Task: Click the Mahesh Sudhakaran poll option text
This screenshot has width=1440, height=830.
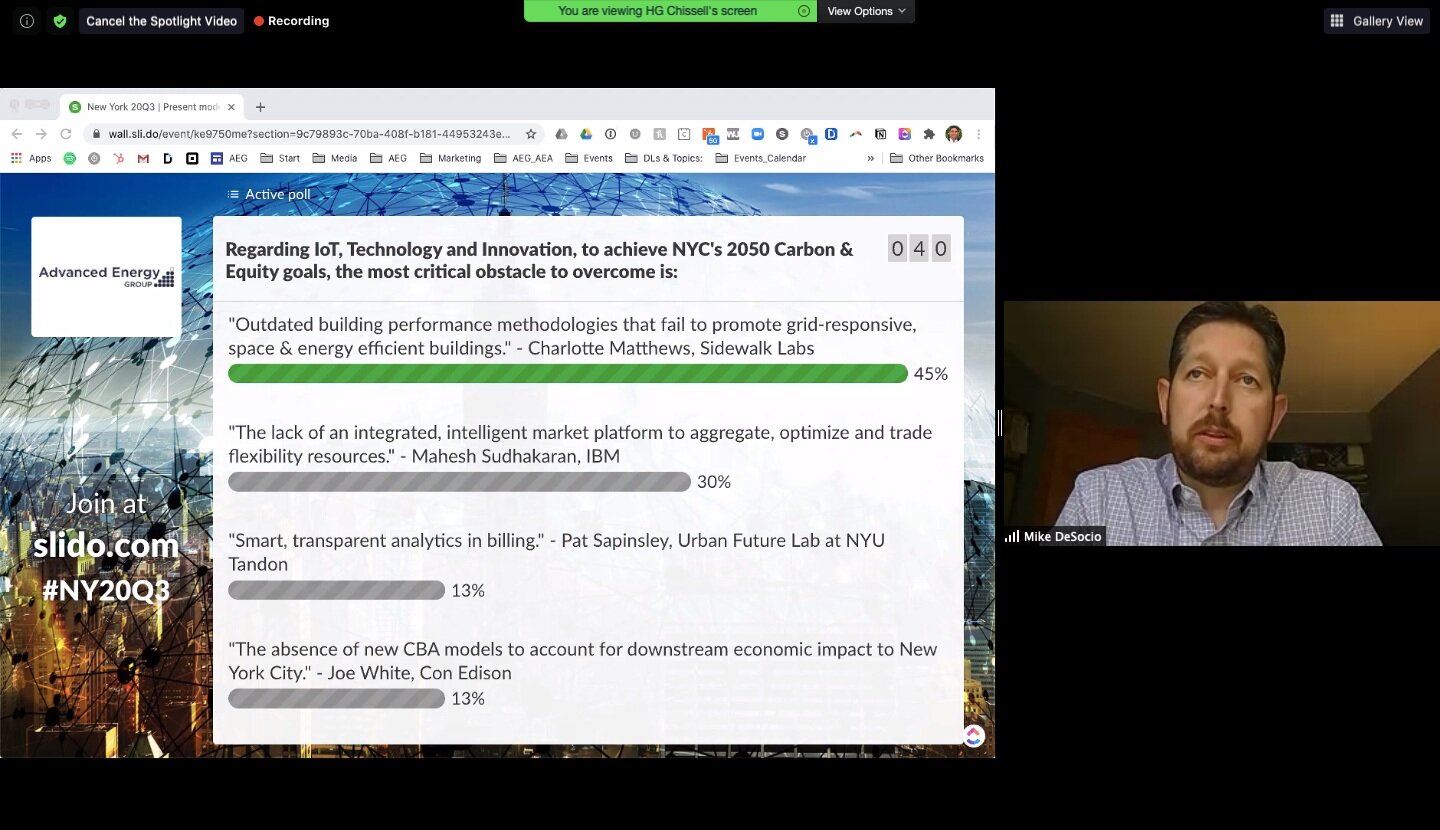Action: point(580,444)
